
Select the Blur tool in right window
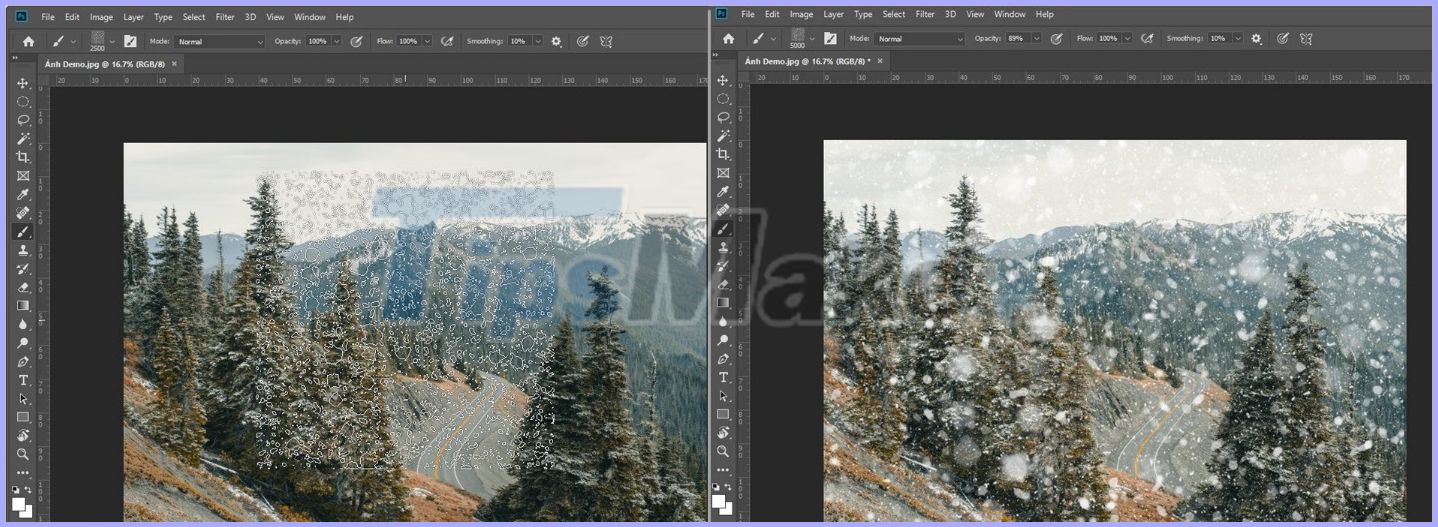click(x=723, y=322)
